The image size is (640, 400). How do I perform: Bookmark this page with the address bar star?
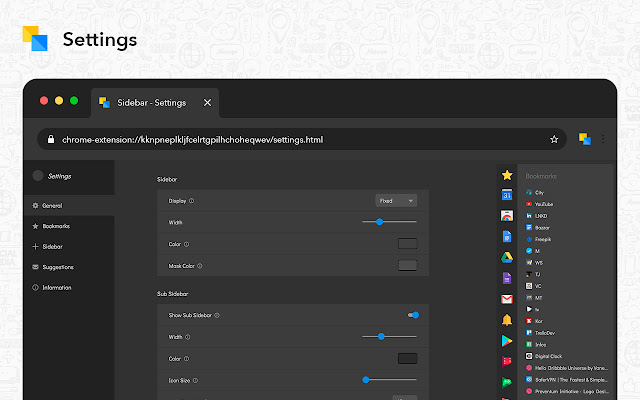554,139
